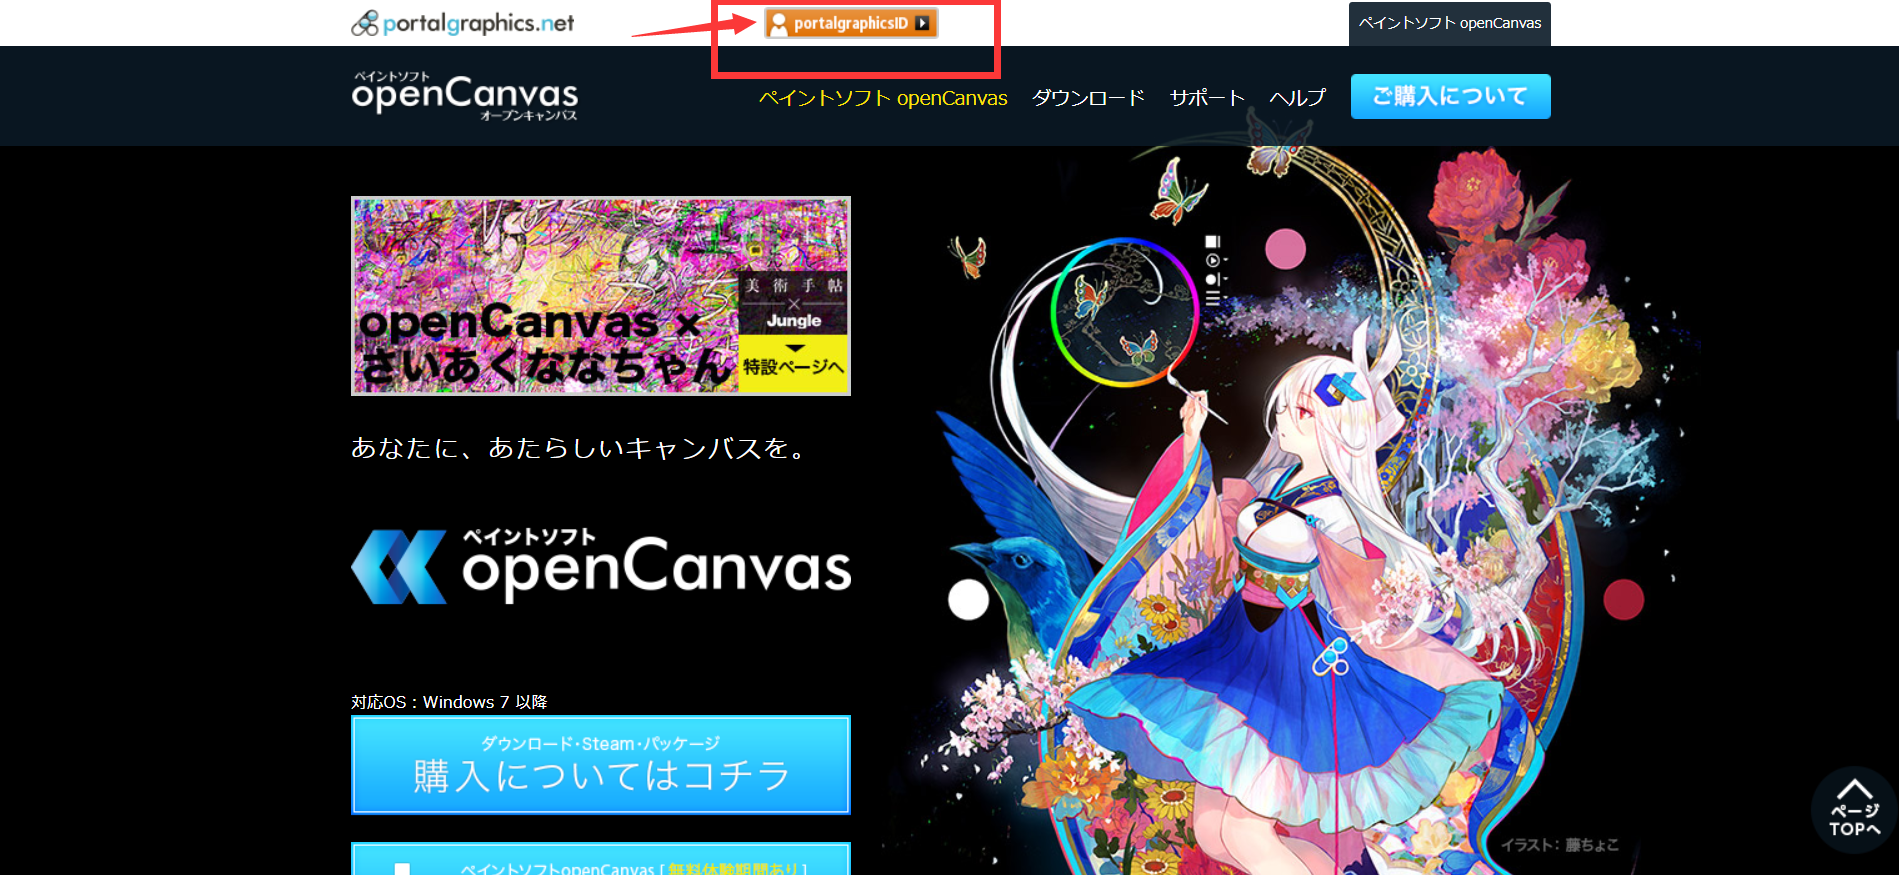Open the ヘルプ nav item
The width and height of the screenshot is (1899, 875).
tap(1297, 98)
